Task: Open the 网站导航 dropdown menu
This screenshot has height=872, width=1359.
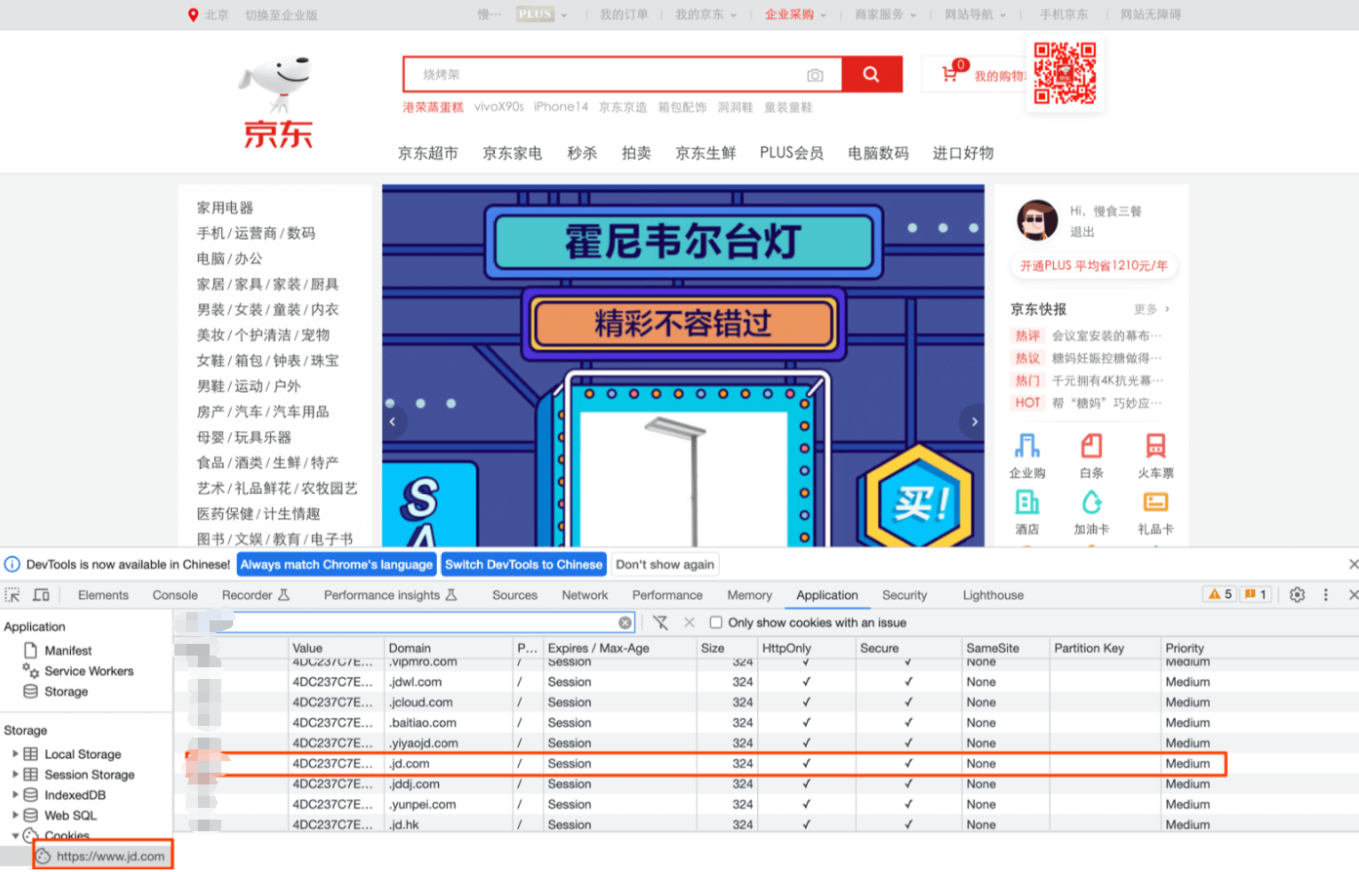Action: coord(976,15)
